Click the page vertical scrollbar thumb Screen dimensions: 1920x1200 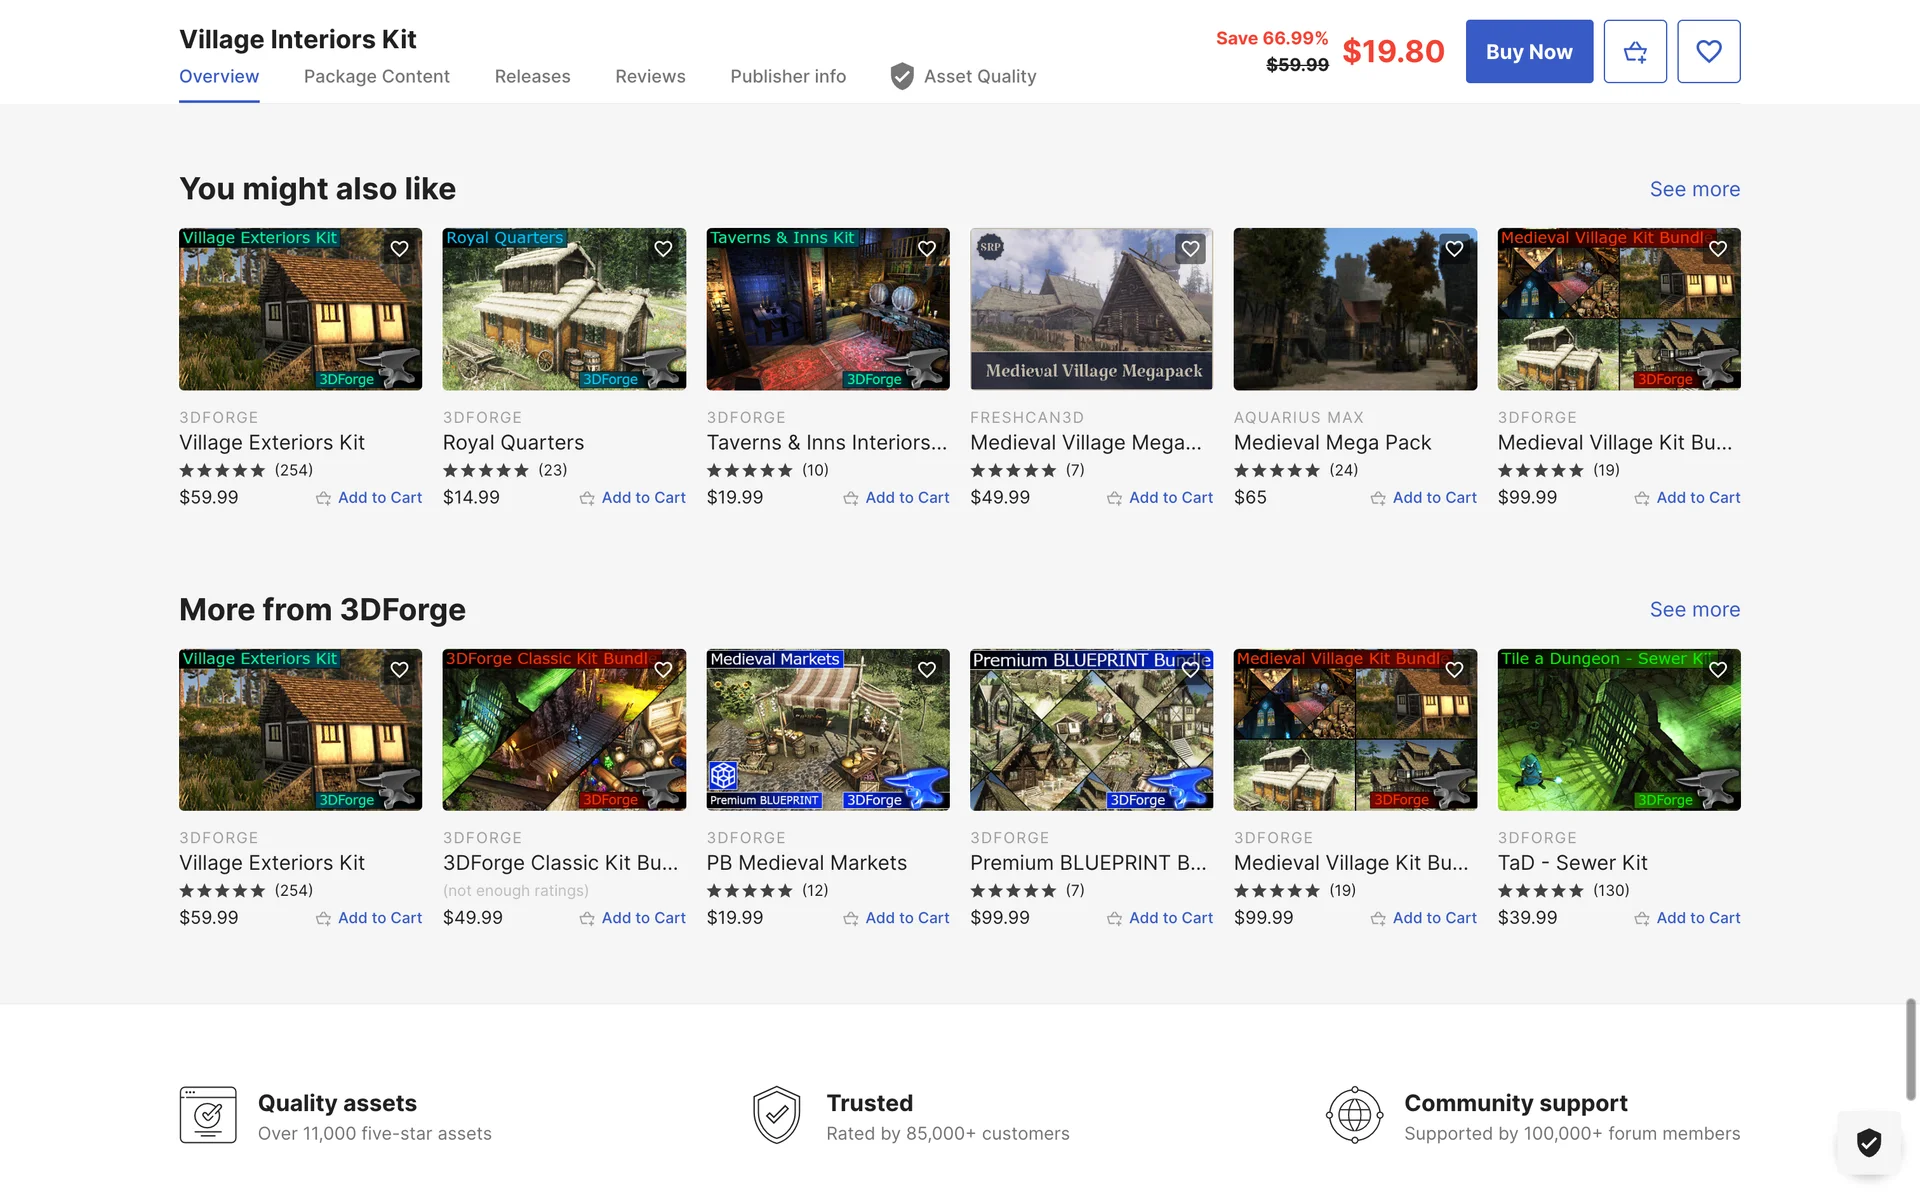click(x=1910, y=1048)
